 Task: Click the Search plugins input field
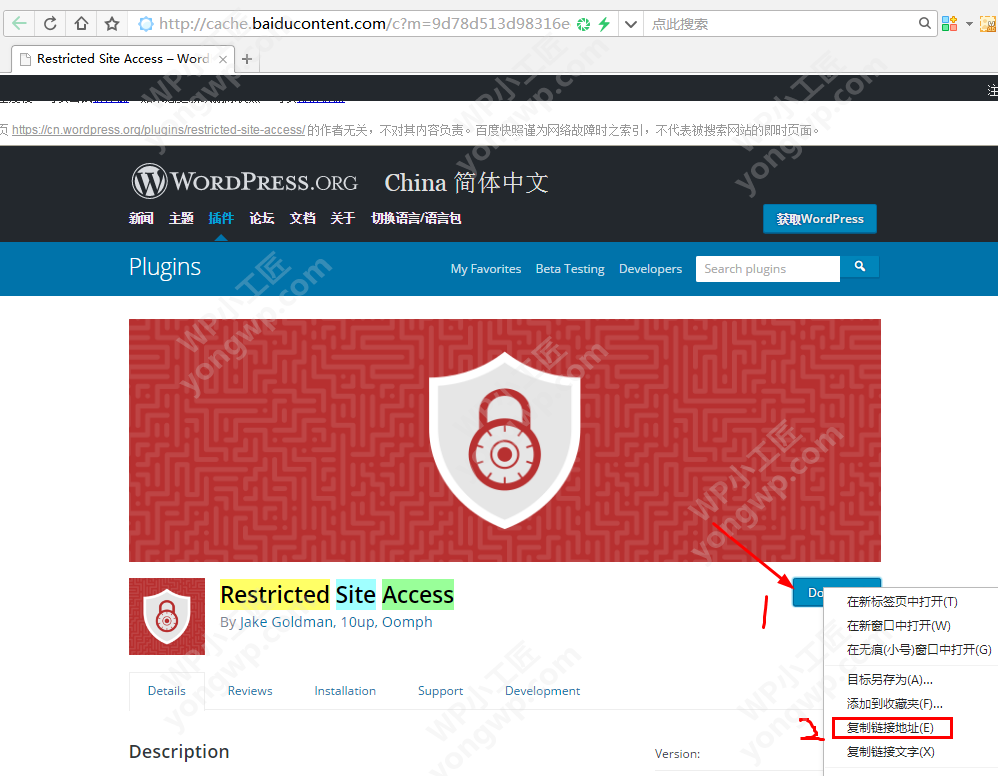768,269
